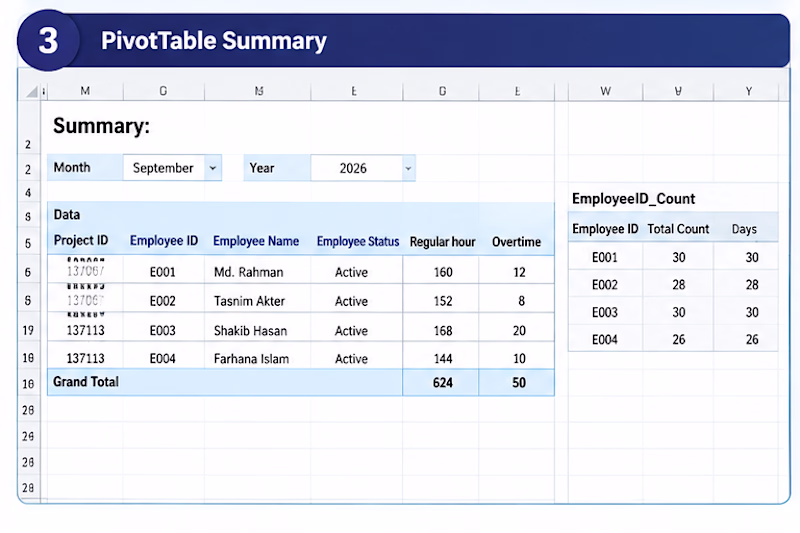Select regular hour value 160
Image resolution: width=800 pixels, height=533 pixels.
(443, 272)
